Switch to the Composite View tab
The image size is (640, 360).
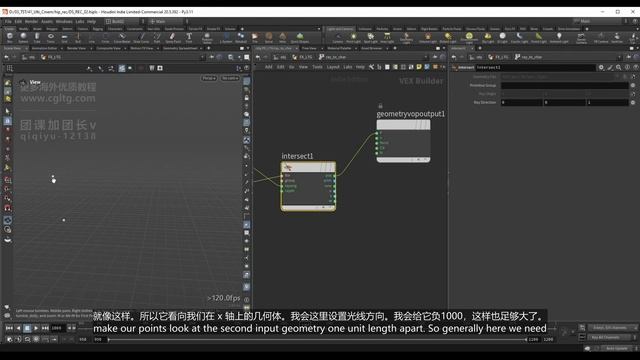pos(108,48)
